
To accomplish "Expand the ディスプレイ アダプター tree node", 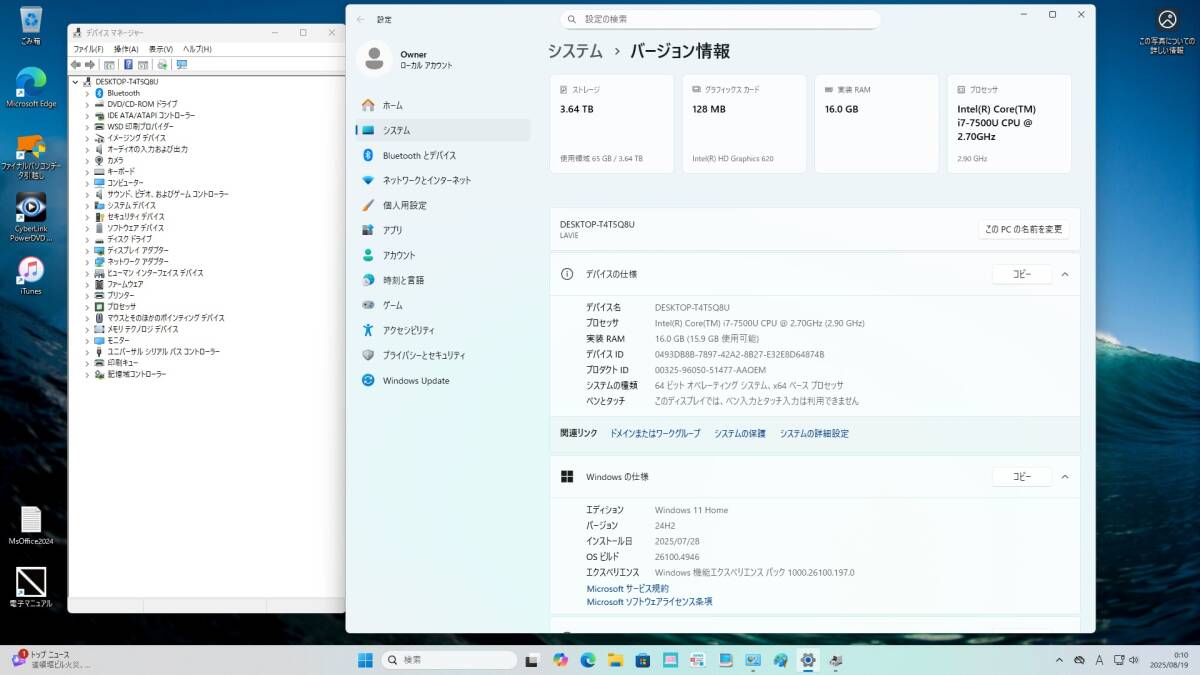I will tap(88, 250).
